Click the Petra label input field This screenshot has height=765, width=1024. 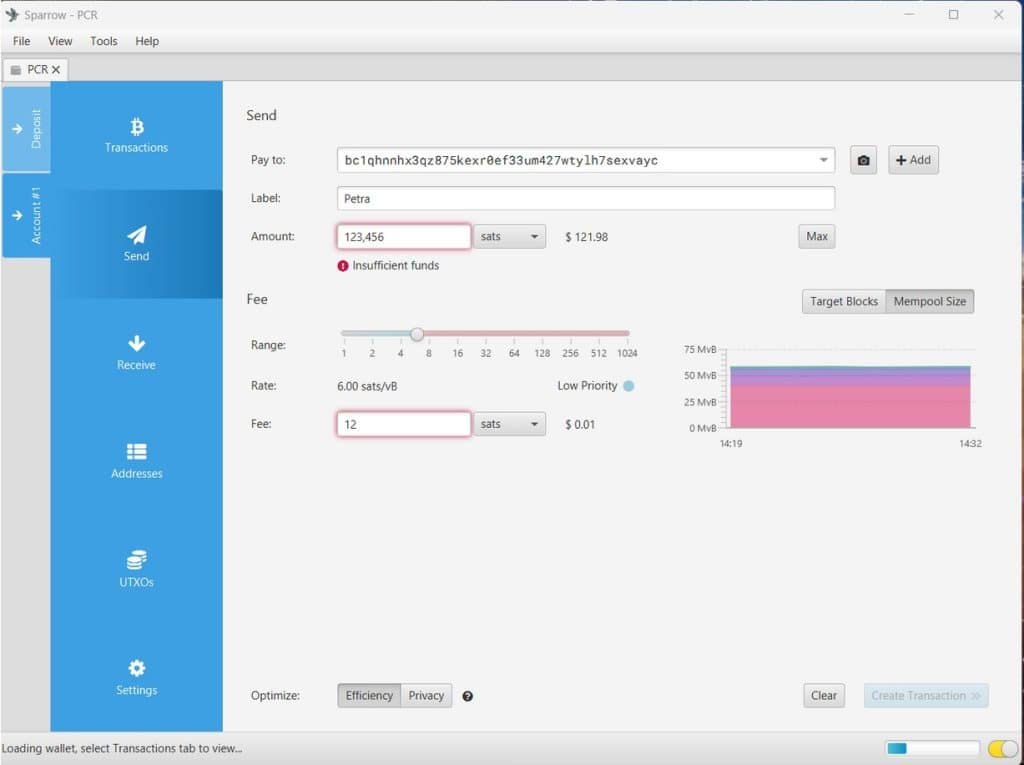585,198
